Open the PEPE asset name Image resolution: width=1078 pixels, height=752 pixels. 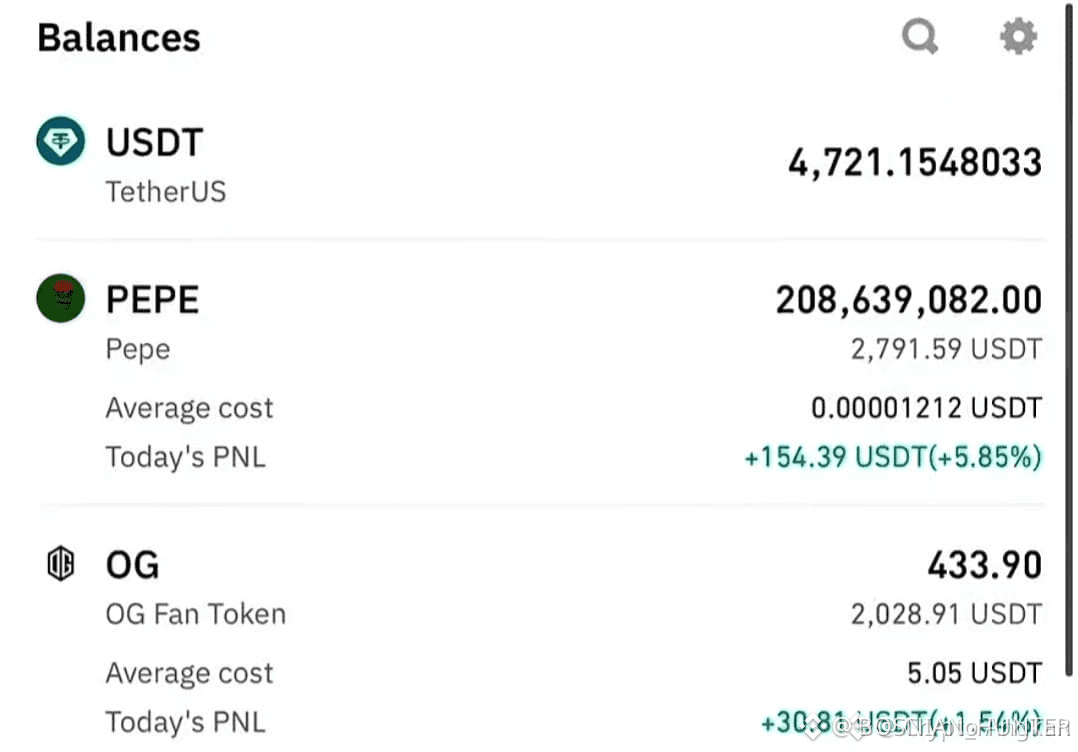(x=152, y=299)
